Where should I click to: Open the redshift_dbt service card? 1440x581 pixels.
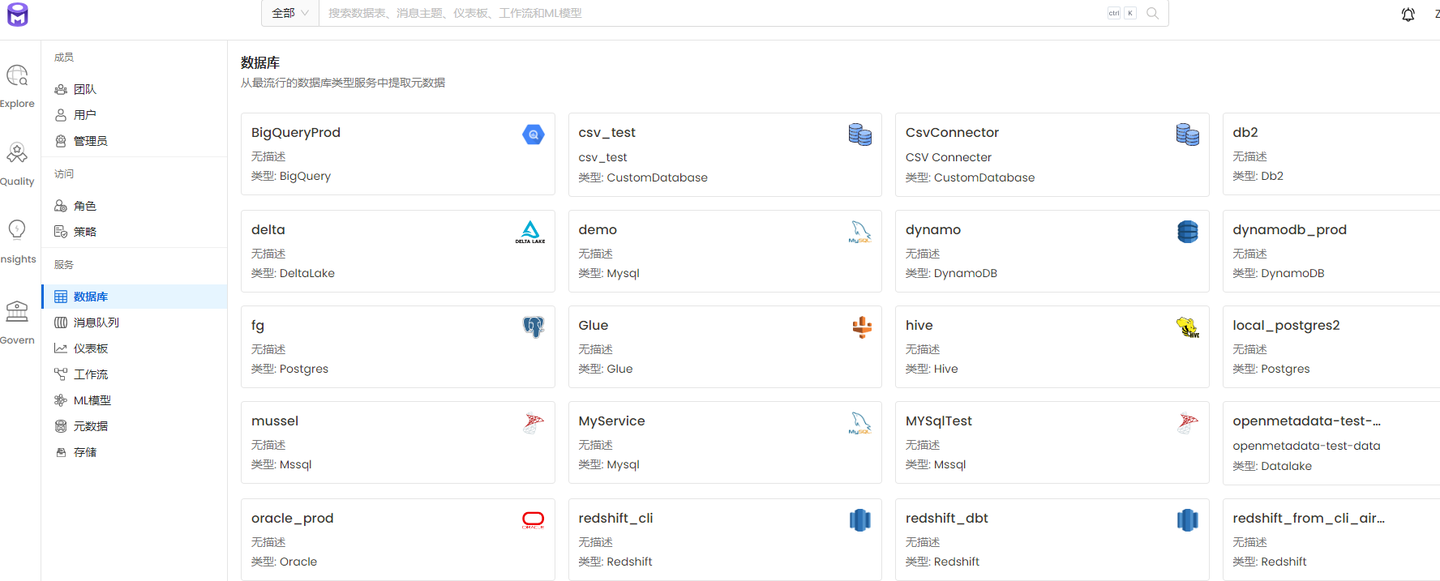pyautogui.click(x=1052, y=540)
